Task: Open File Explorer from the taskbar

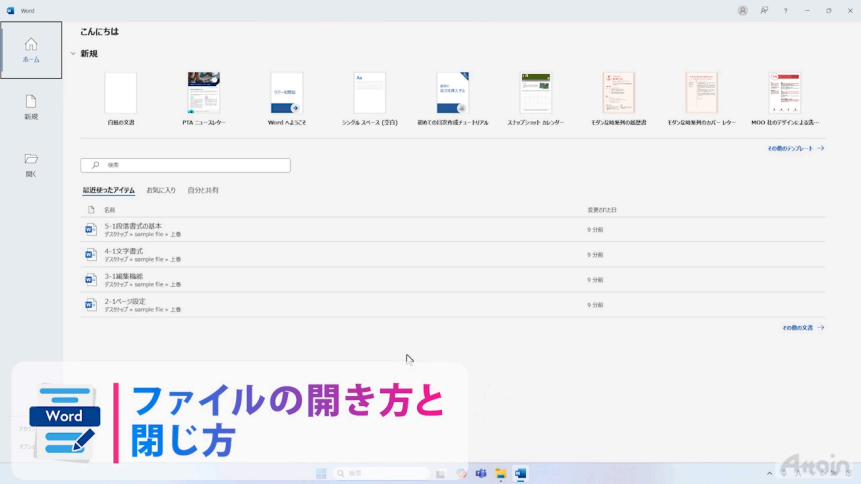Action: (501, 473)
